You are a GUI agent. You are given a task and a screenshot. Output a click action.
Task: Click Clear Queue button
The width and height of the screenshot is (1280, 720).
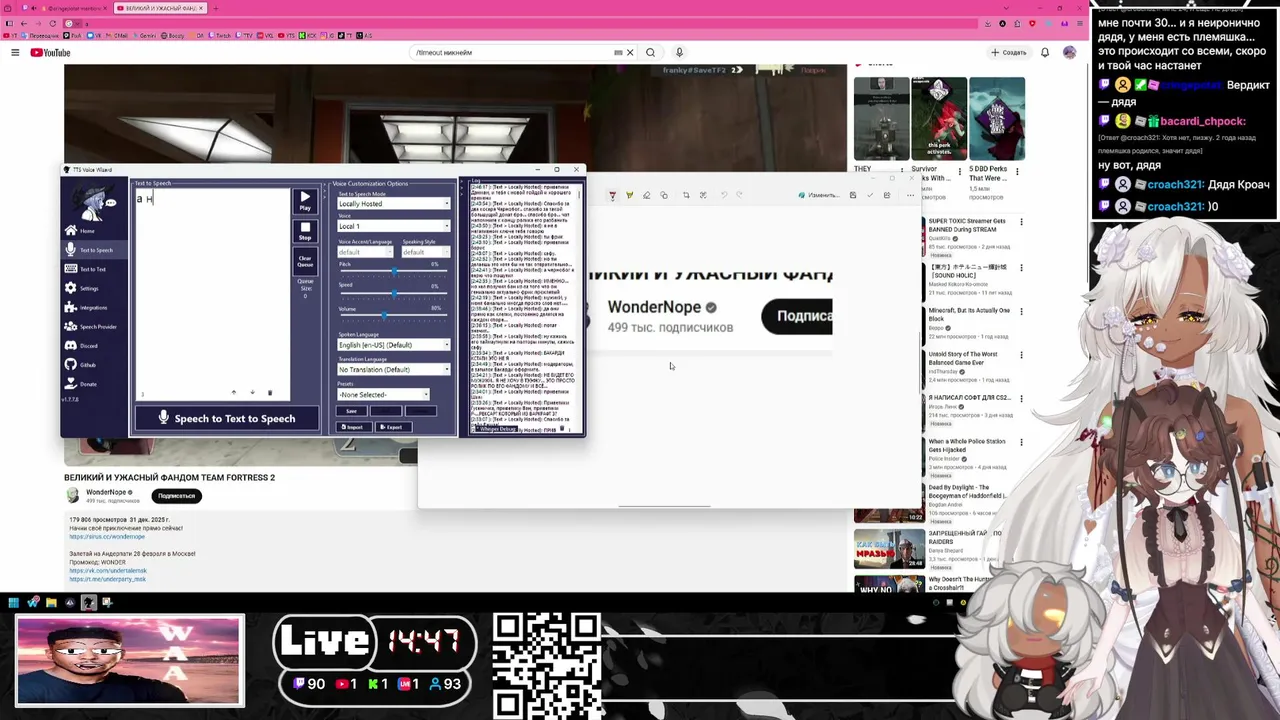(x=305, y=261)
